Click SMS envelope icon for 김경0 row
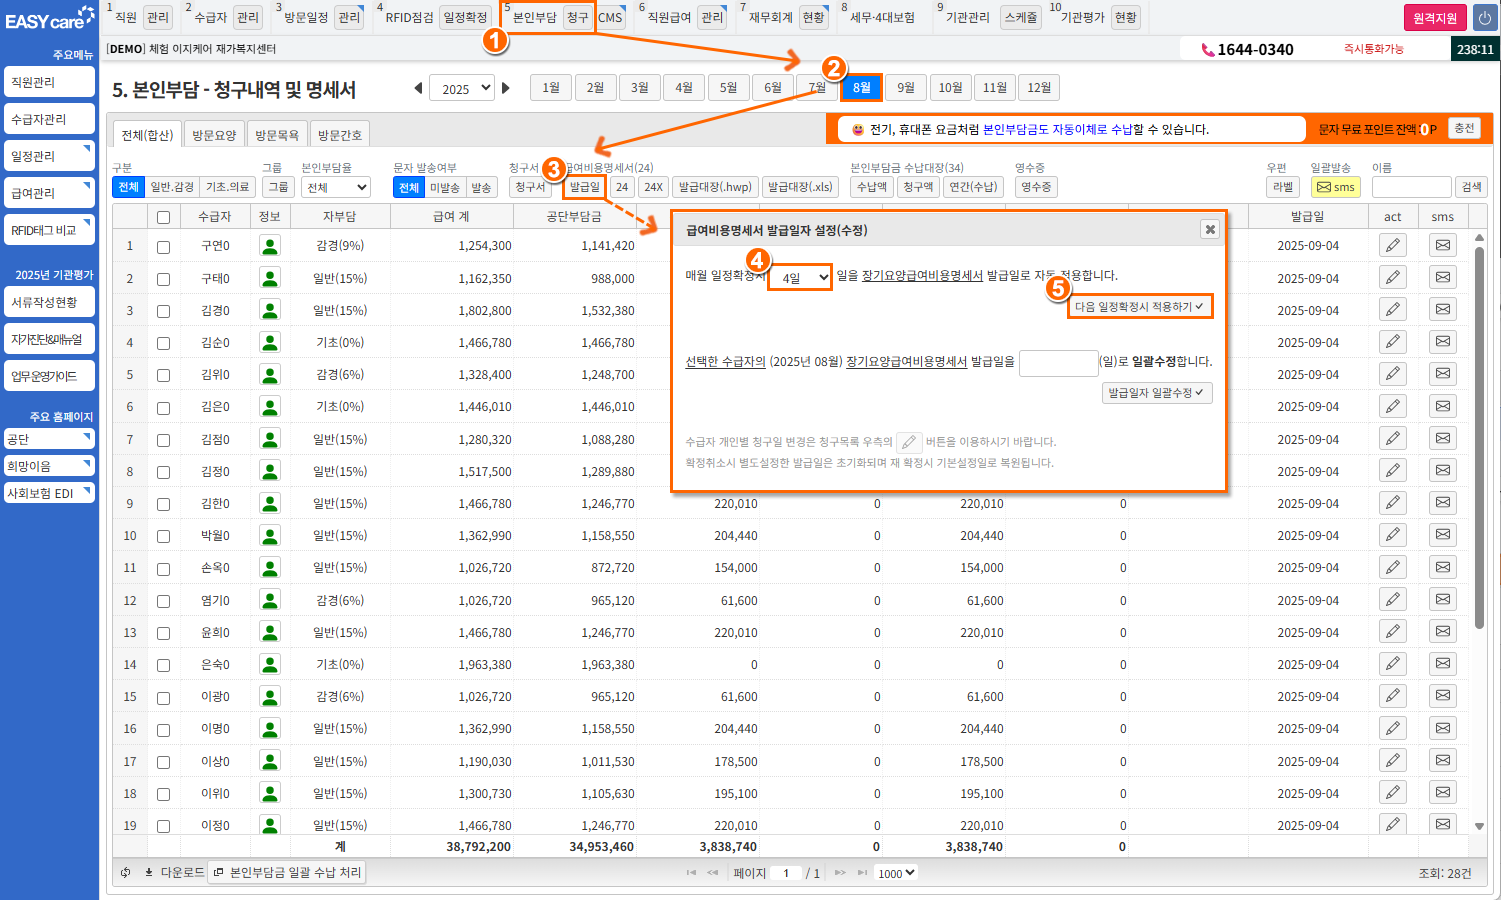 pyautogui.click(x=1442, y=309)
